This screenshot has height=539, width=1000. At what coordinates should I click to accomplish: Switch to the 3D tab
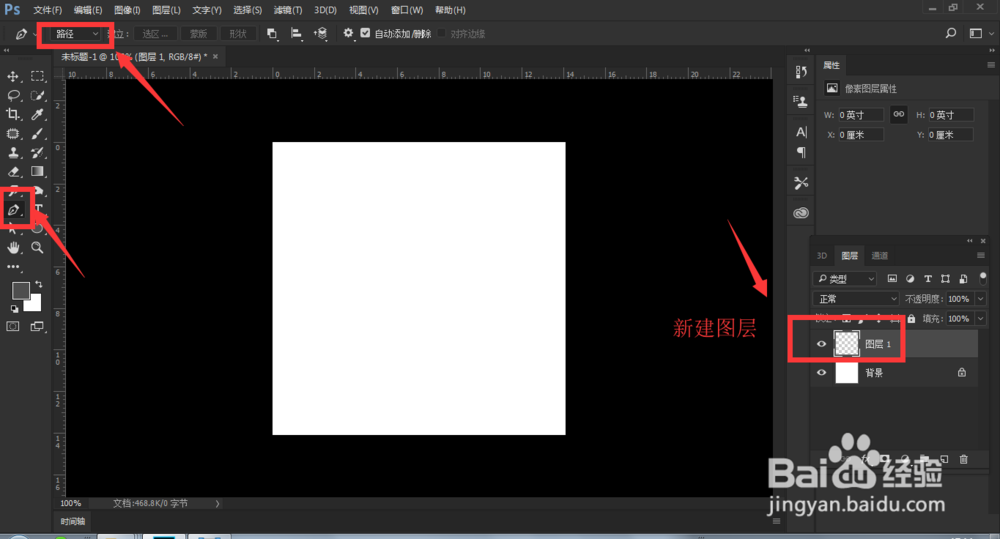[x=821, y=256]
